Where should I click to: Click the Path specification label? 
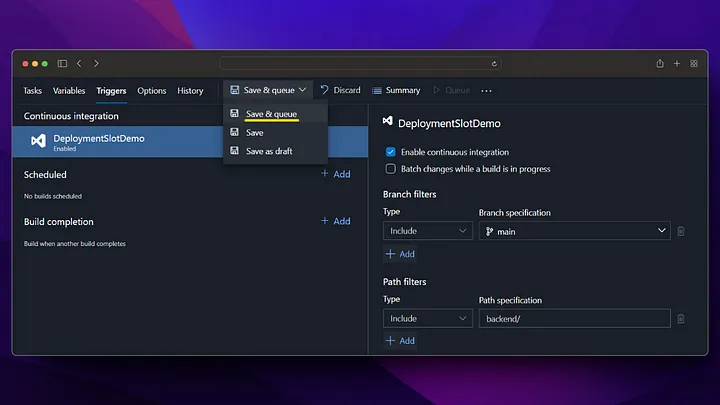click(x=510, y=300)
